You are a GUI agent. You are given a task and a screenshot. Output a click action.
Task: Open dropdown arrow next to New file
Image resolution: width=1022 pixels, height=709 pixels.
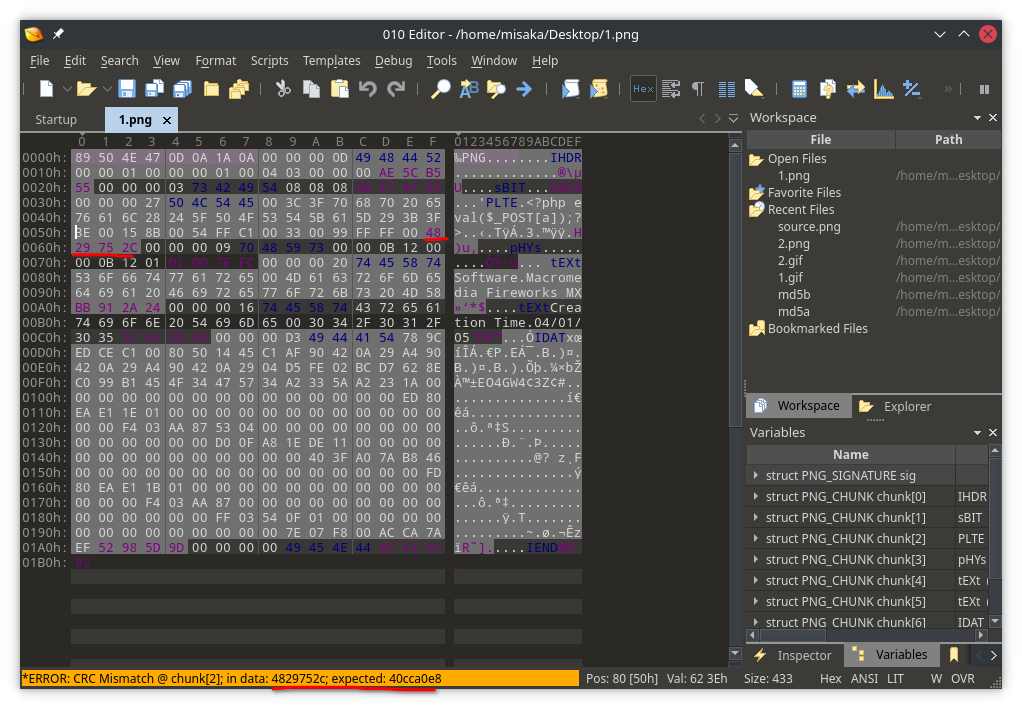67,89
